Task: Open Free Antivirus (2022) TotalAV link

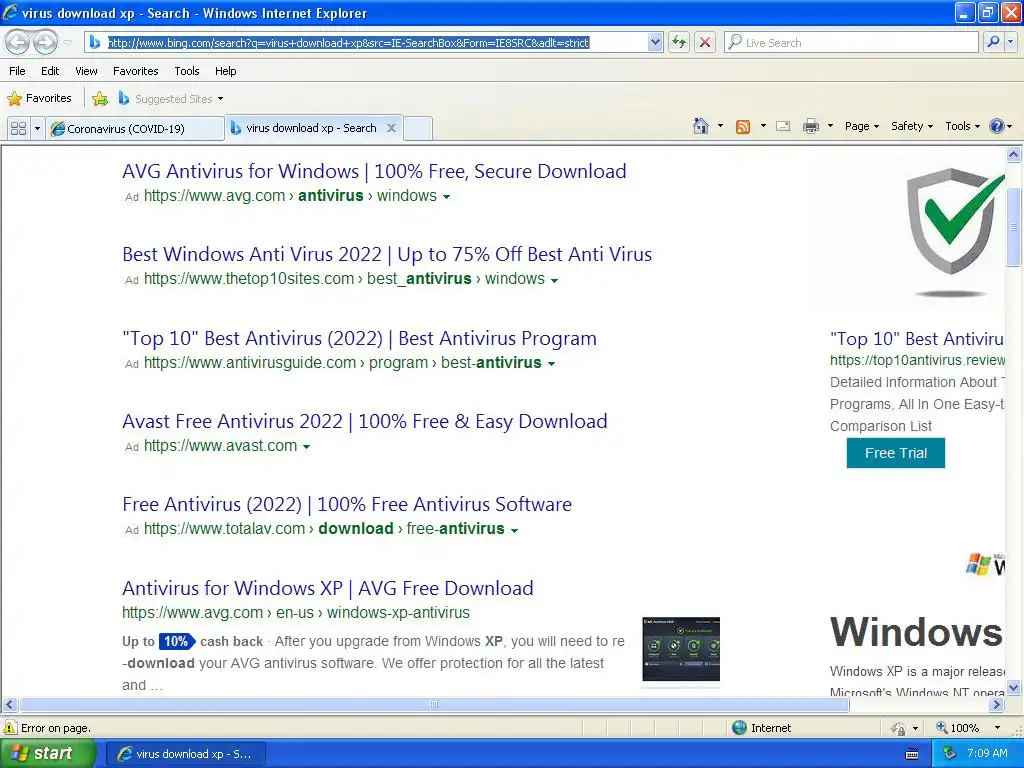Action: [347, 504]
